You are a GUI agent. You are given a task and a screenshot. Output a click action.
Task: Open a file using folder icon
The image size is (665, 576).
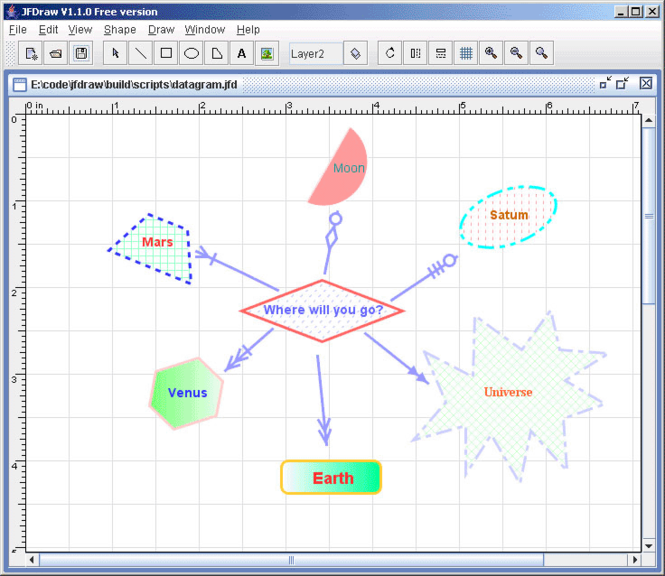(56, 53)
